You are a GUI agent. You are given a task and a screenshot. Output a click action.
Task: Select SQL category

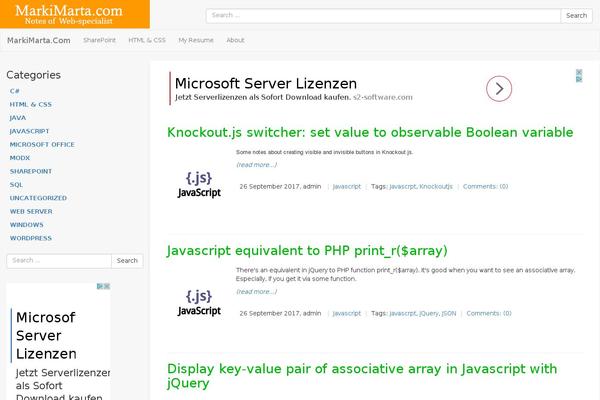tap(16, 185)
